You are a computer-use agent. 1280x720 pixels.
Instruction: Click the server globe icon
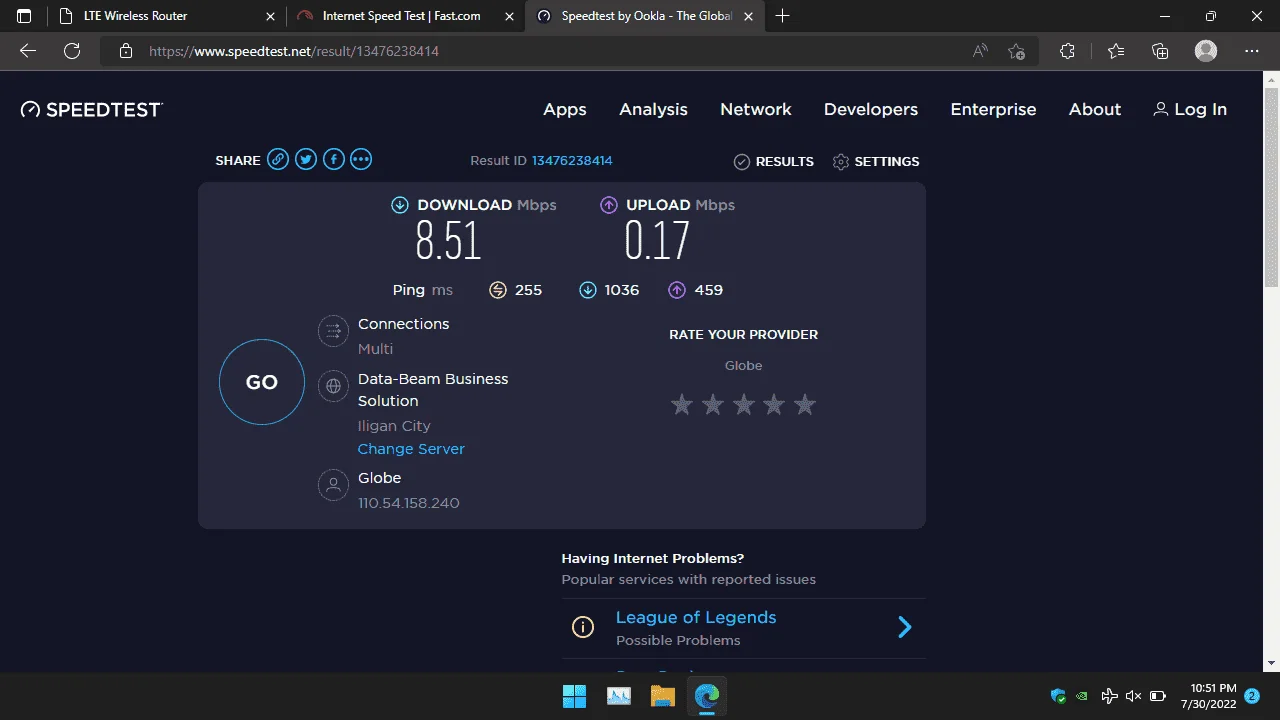click(x=333, y=386)
